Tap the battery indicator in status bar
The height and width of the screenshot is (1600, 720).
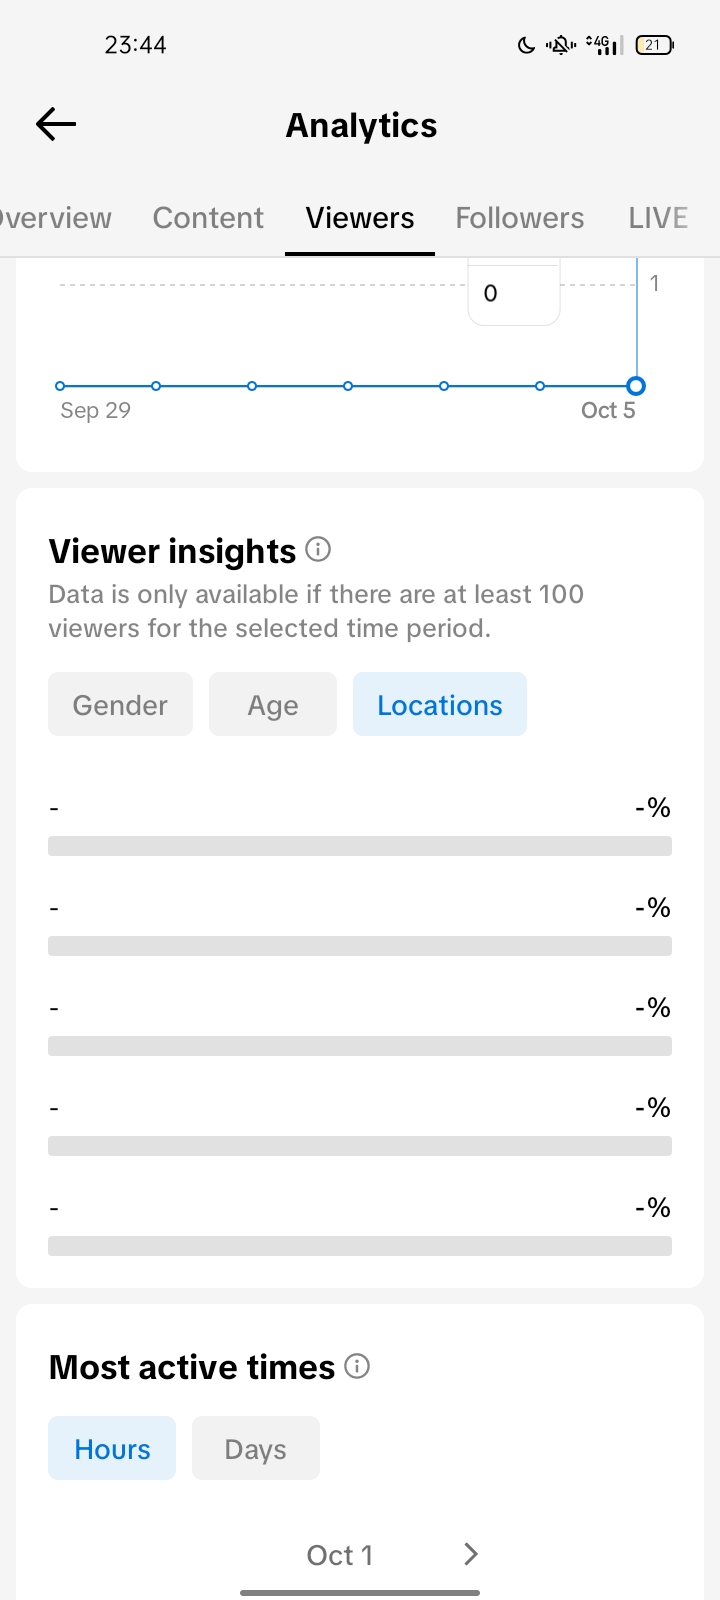(x=655, y=45)
